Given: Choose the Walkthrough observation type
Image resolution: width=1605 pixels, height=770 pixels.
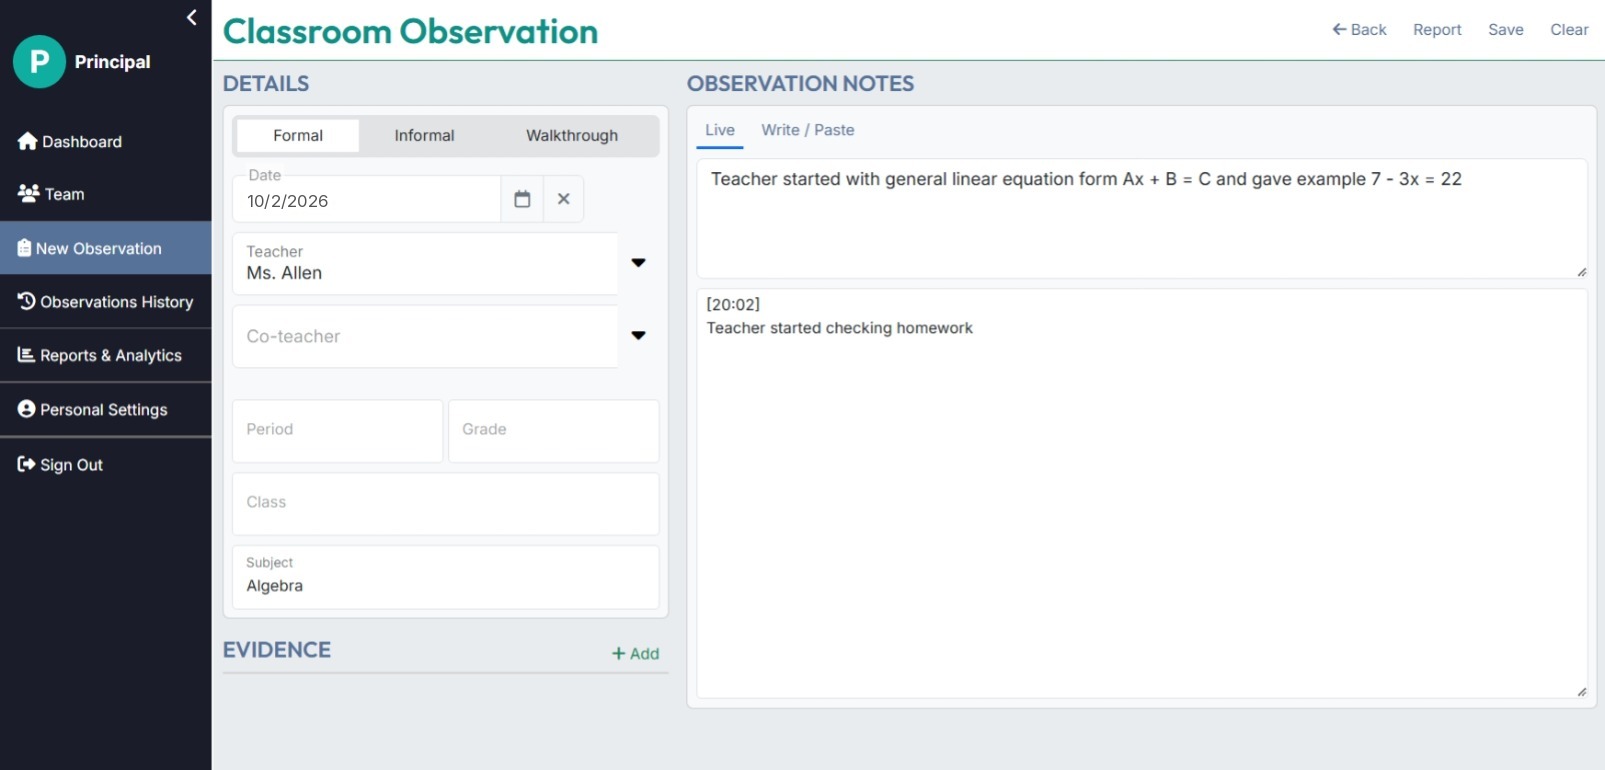Looking at the screenshot, I should pos(572,136).
